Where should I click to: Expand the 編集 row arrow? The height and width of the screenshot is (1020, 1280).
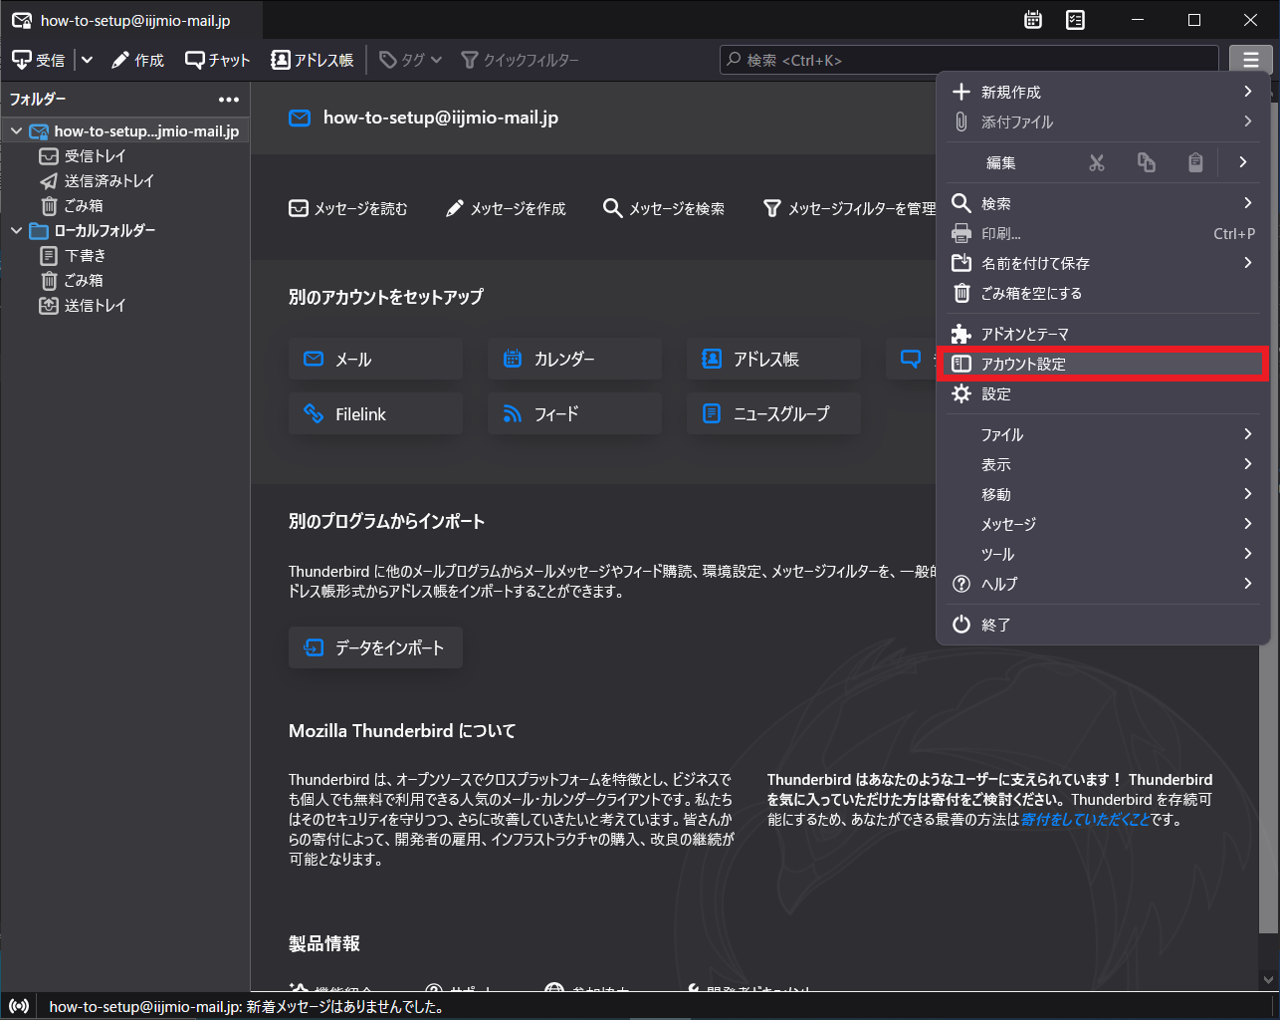1243,162
